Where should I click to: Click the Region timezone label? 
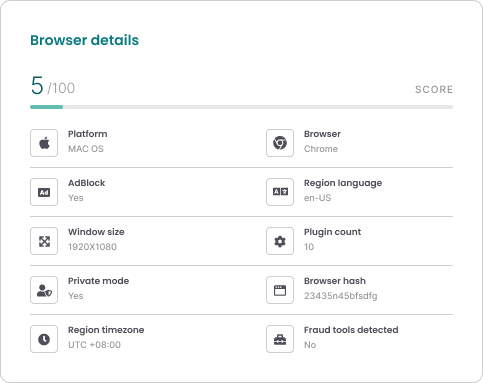(106, 330)
